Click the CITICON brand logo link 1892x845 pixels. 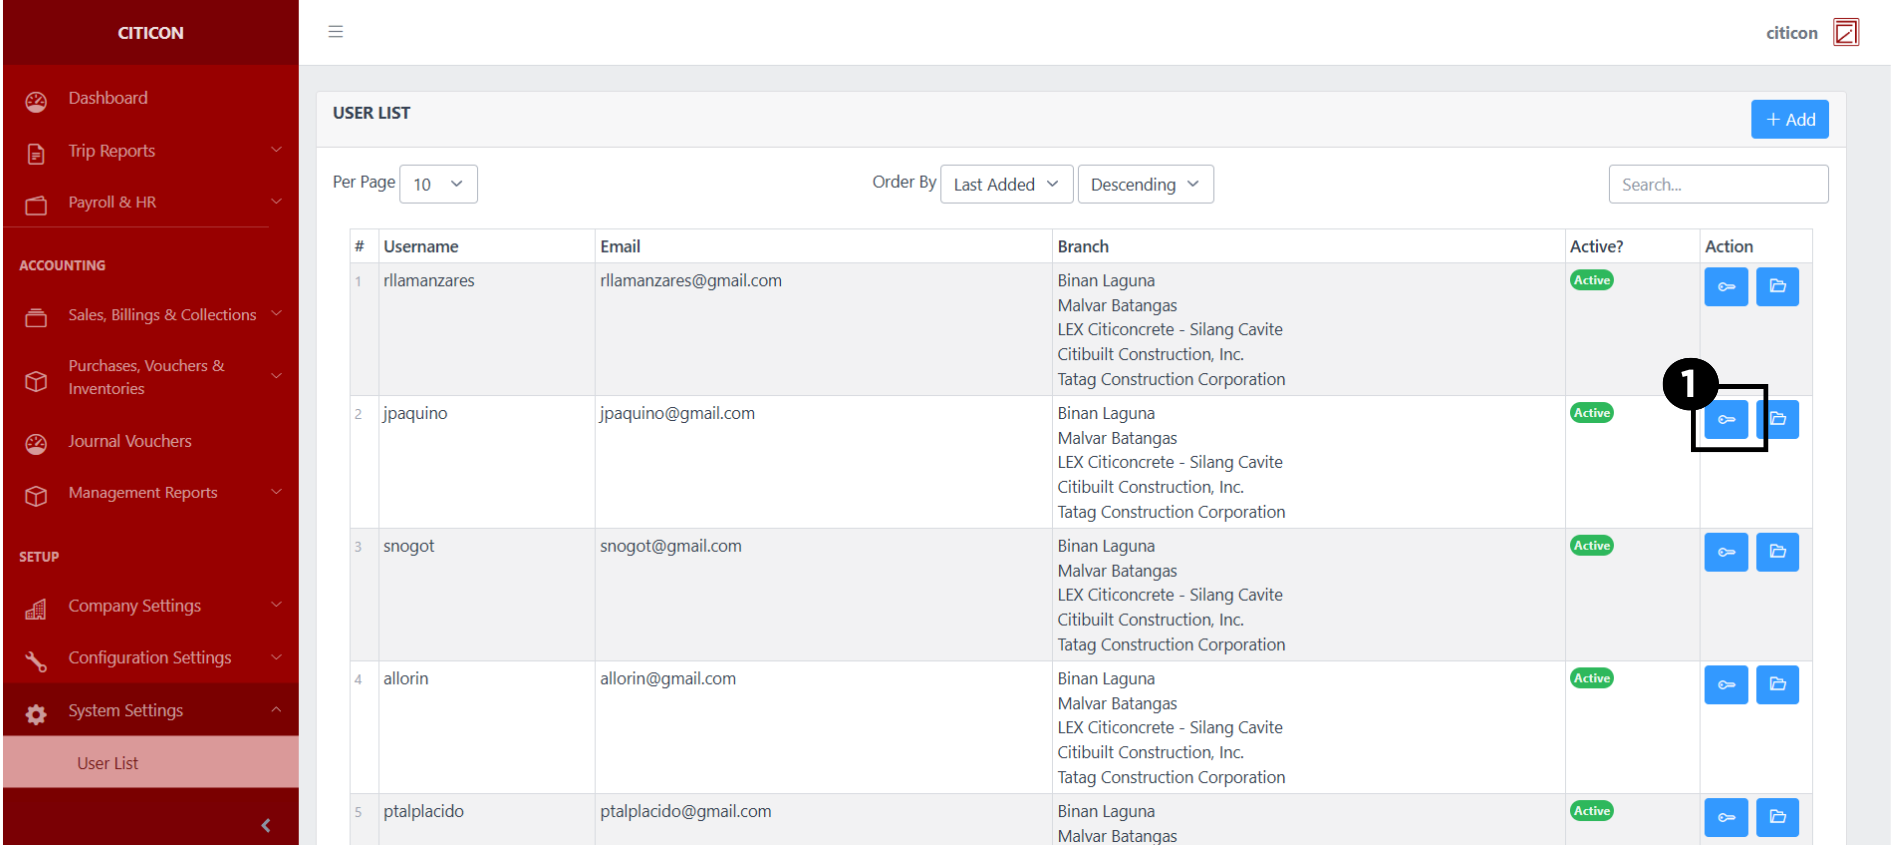151,33
